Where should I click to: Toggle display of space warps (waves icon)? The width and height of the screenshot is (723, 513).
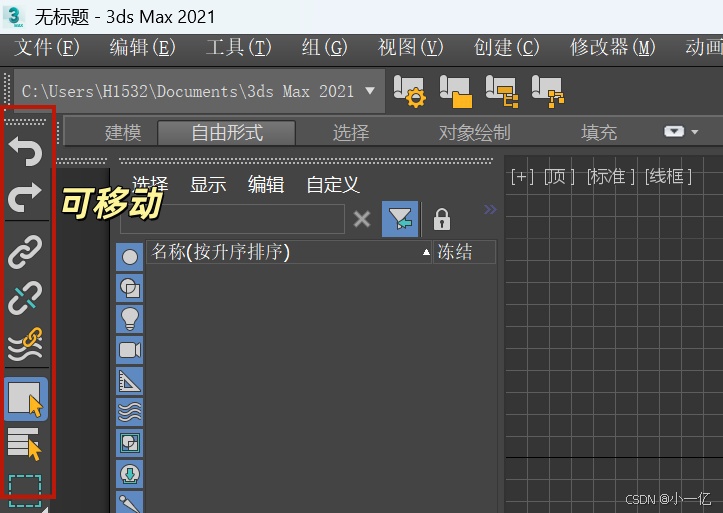click(130, 412)
